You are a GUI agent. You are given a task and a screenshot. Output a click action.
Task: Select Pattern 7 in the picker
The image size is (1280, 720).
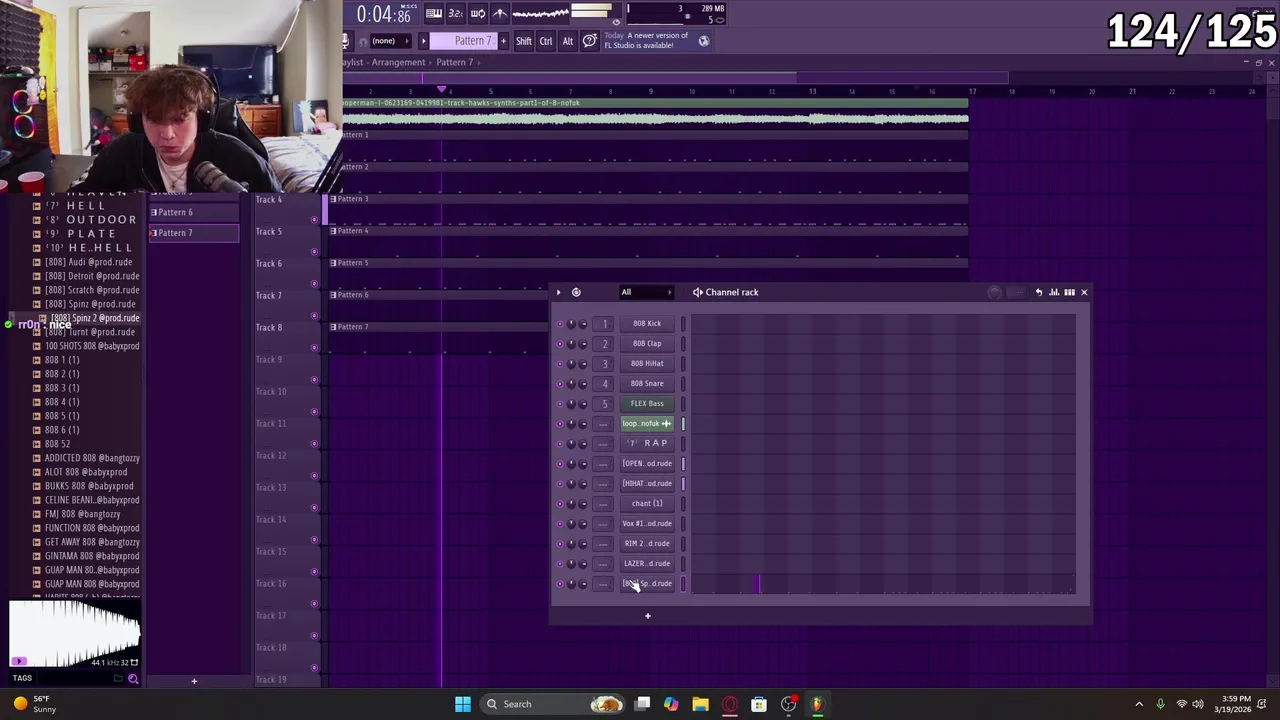(x=194, y=233)
